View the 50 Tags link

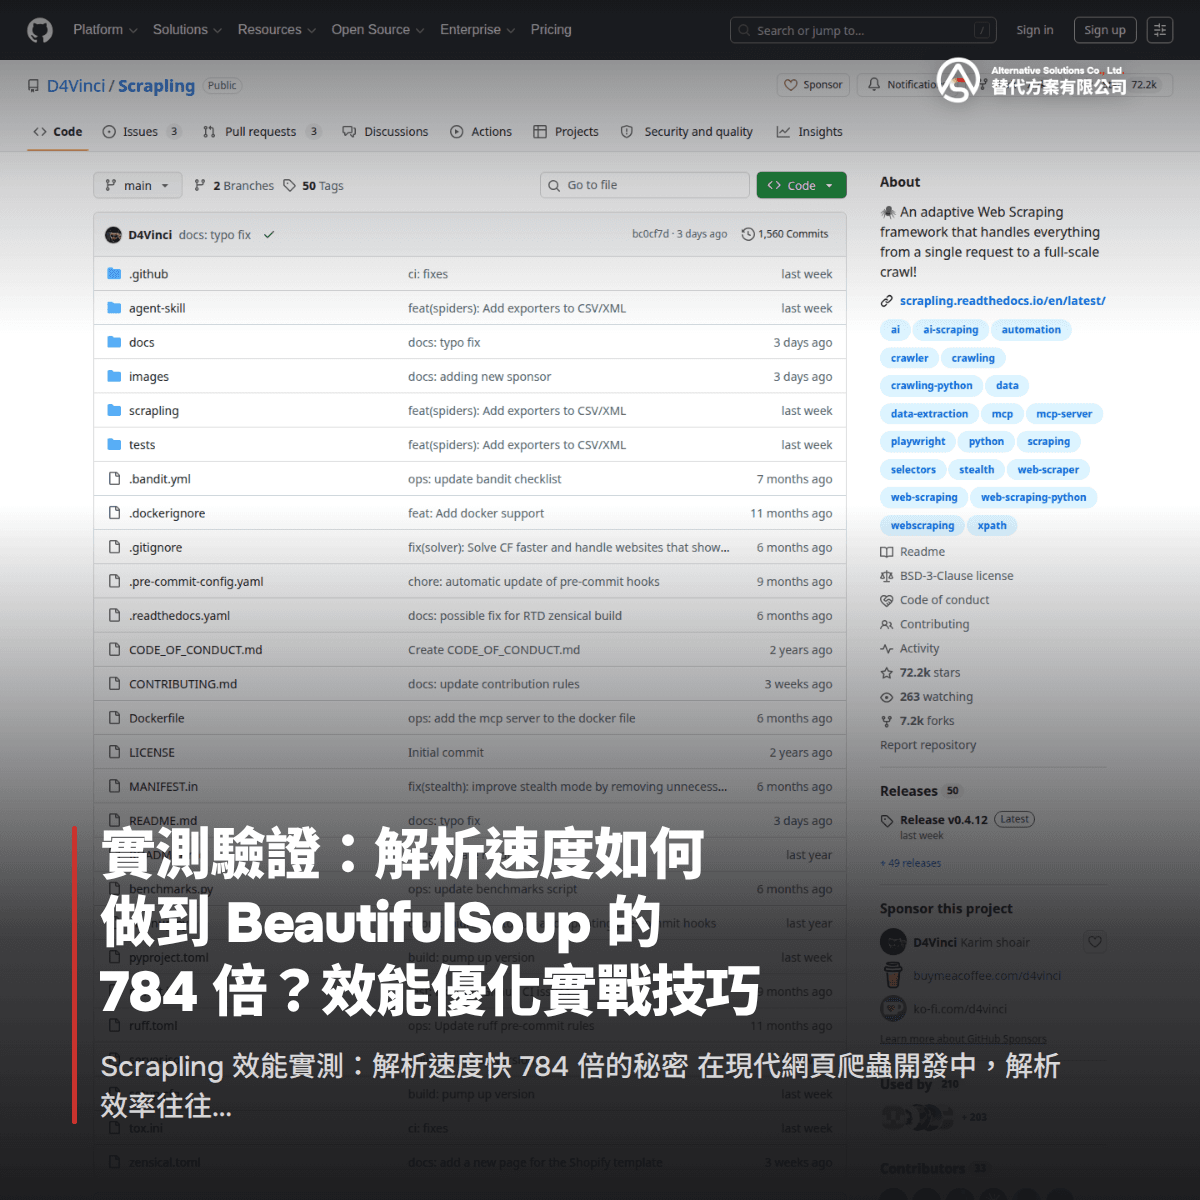click(x=313, y=186)
